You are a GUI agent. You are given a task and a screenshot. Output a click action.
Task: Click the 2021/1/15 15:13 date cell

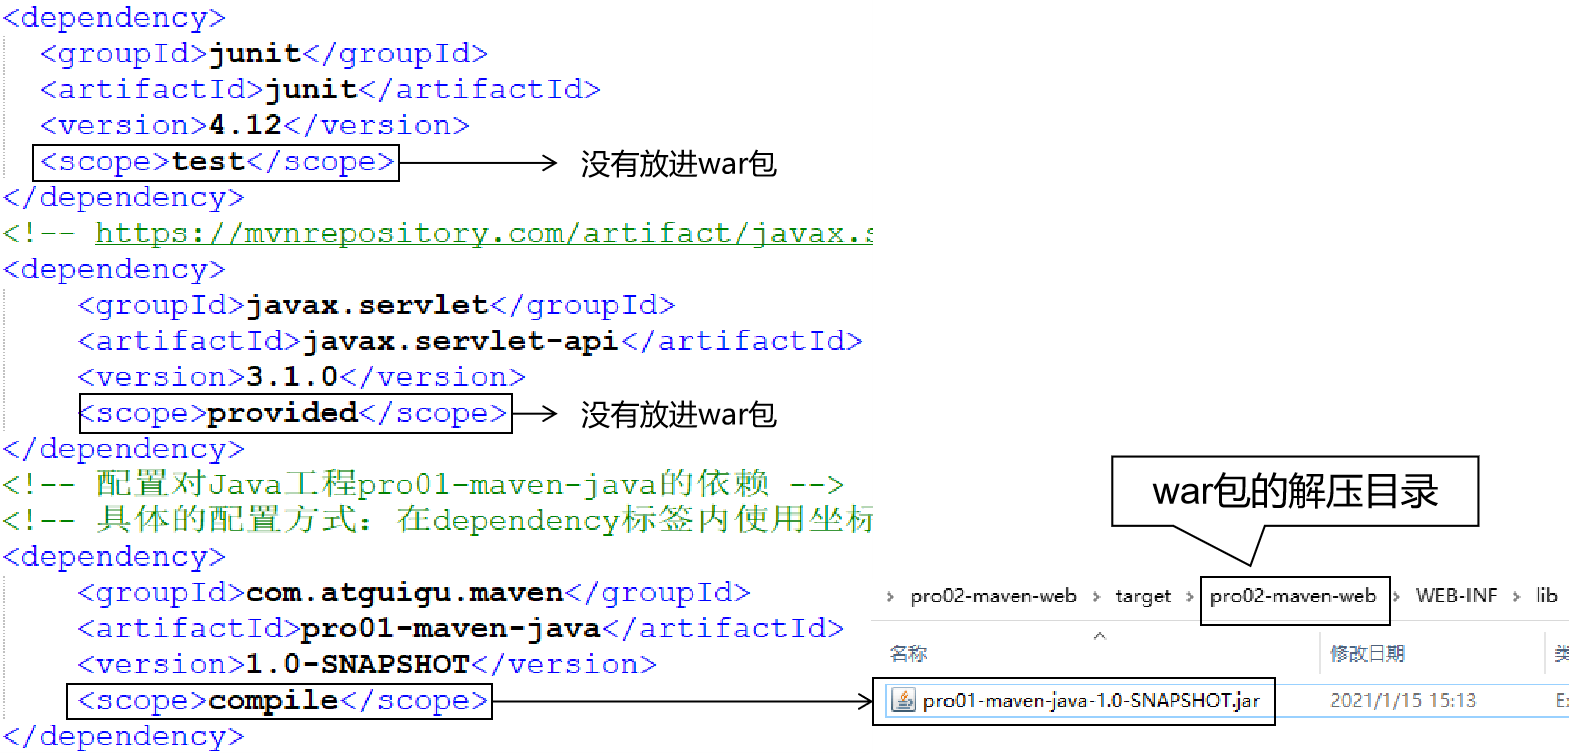point(1403,700)
